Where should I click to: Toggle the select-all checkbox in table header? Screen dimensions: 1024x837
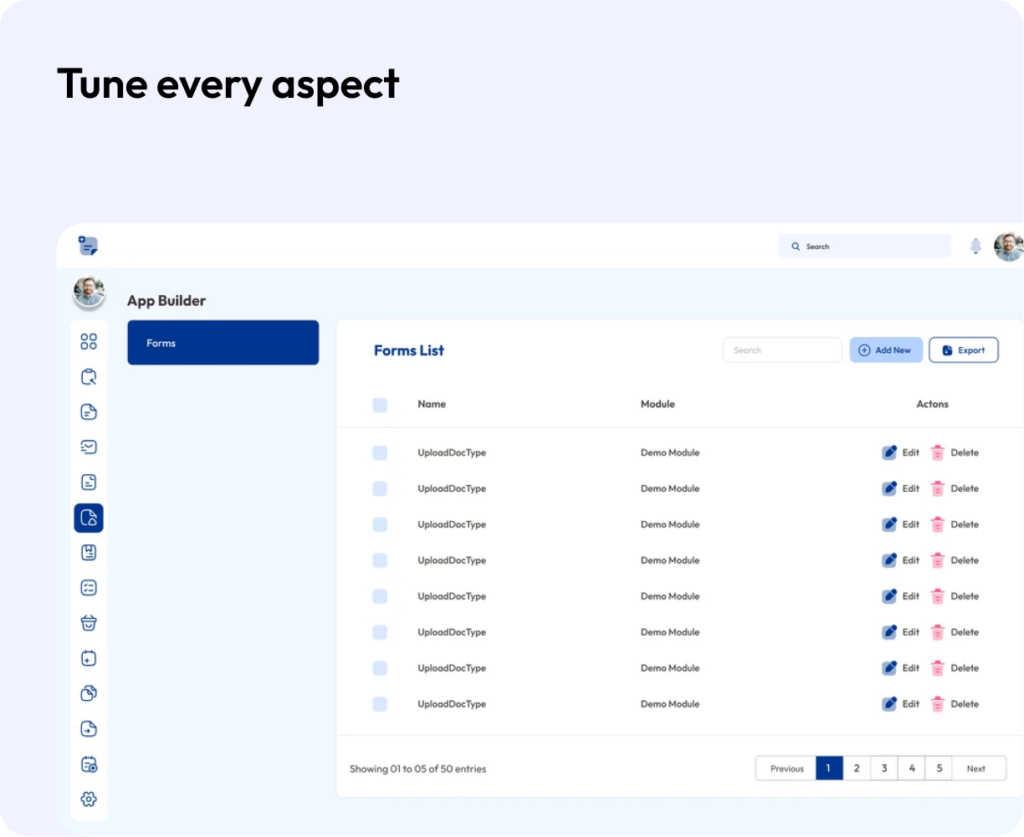click(380, 405)
